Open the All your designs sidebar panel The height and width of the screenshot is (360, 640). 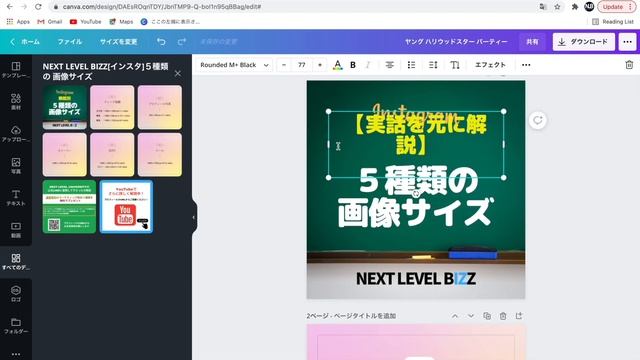coord(16,262)
